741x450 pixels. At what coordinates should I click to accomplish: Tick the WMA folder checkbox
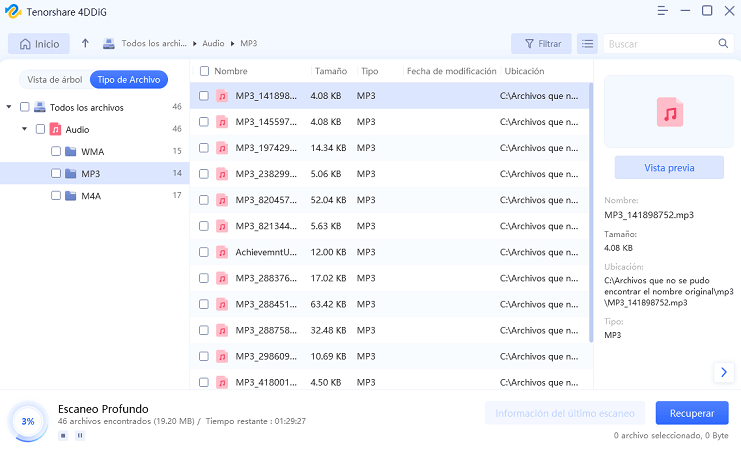56,151
